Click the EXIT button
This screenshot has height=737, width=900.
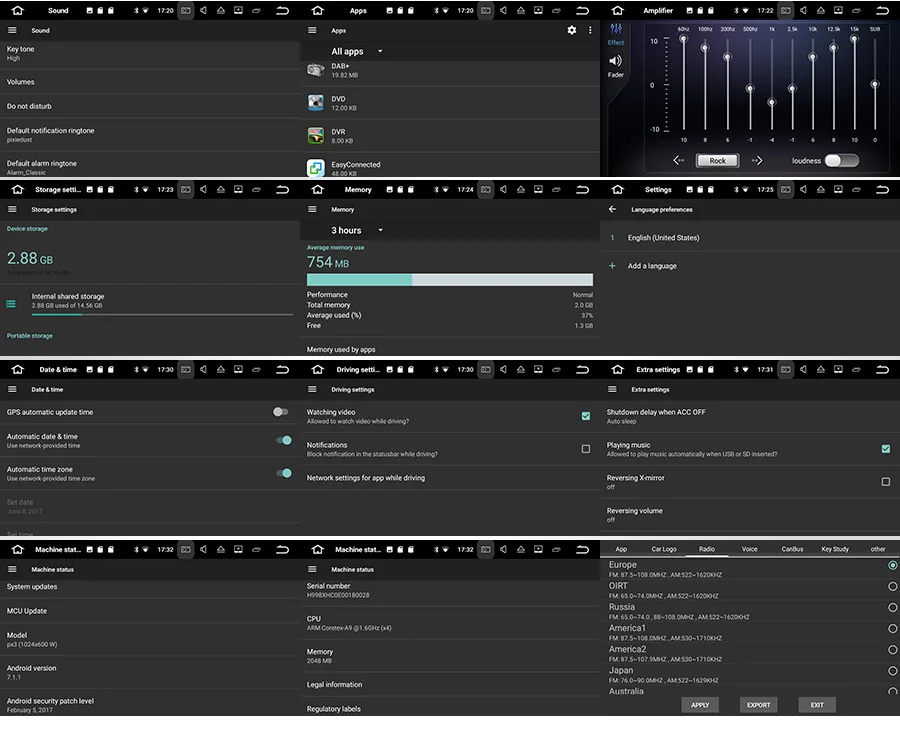point(817,705)
